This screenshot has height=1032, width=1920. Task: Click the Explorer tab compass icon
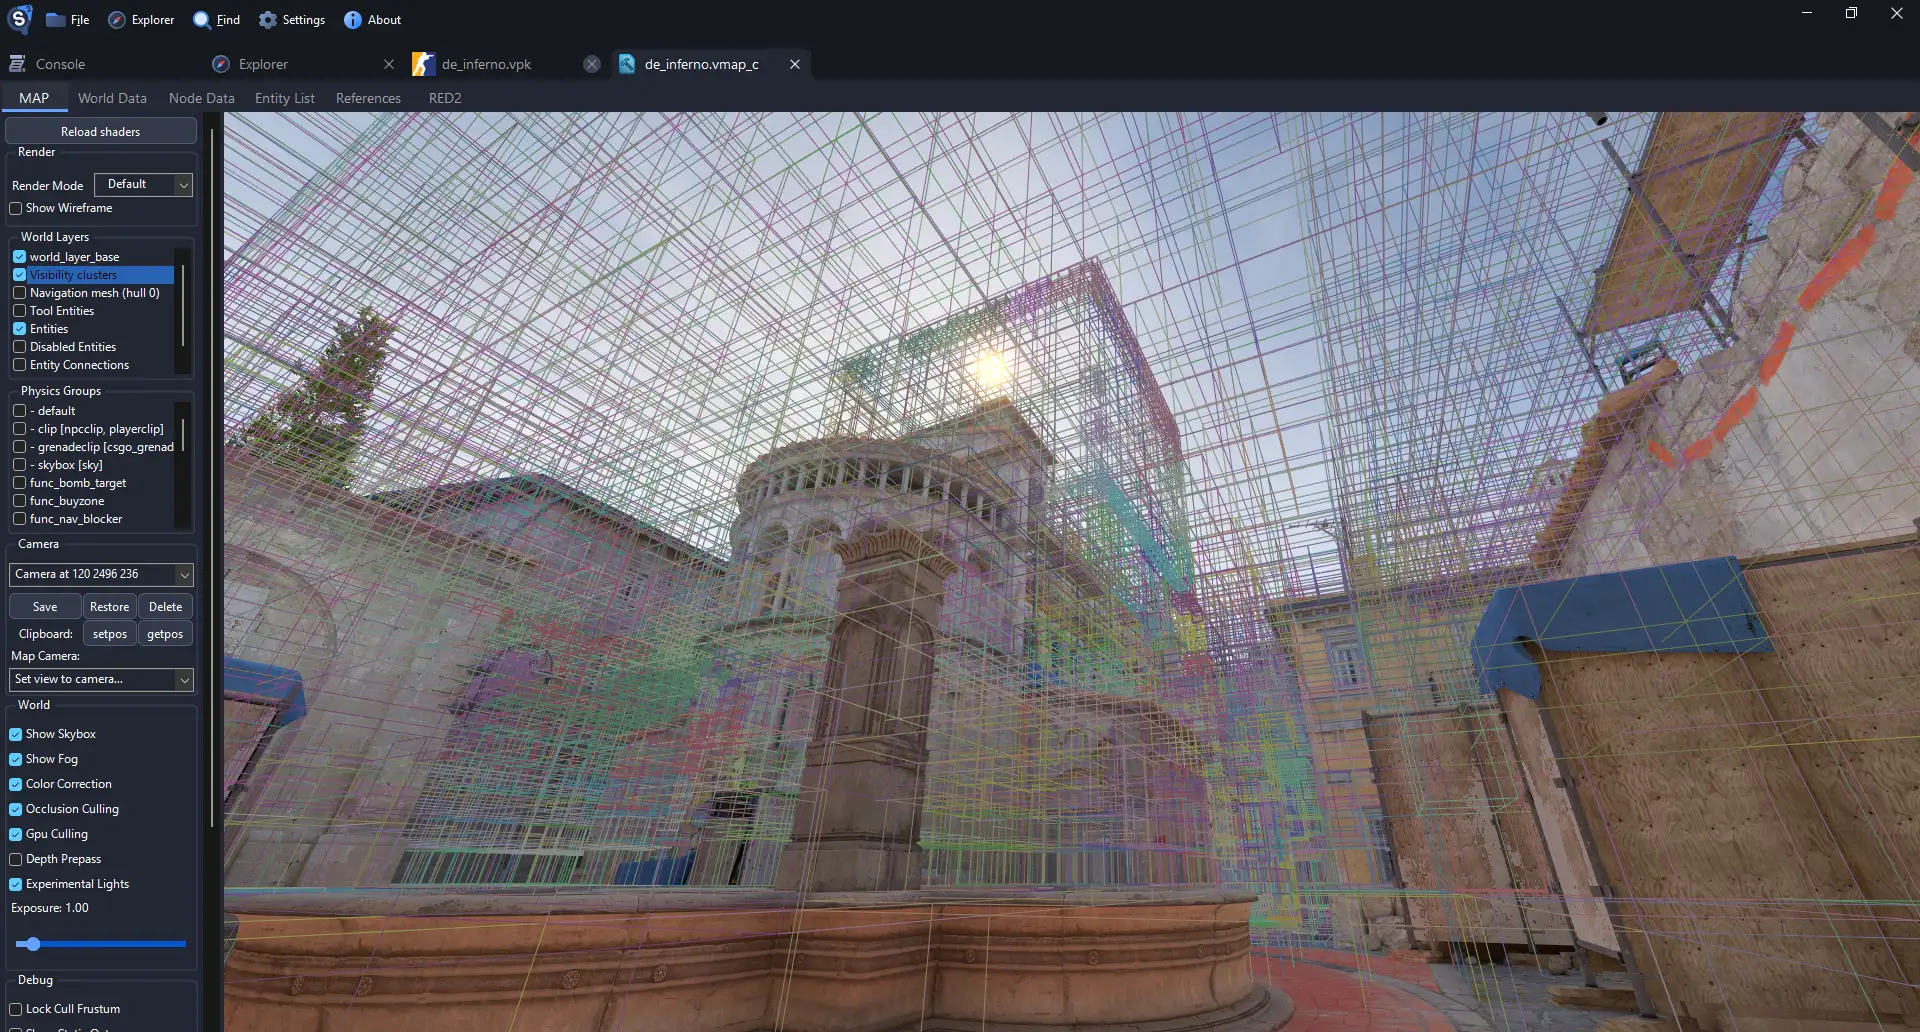[x=221, y=64]
